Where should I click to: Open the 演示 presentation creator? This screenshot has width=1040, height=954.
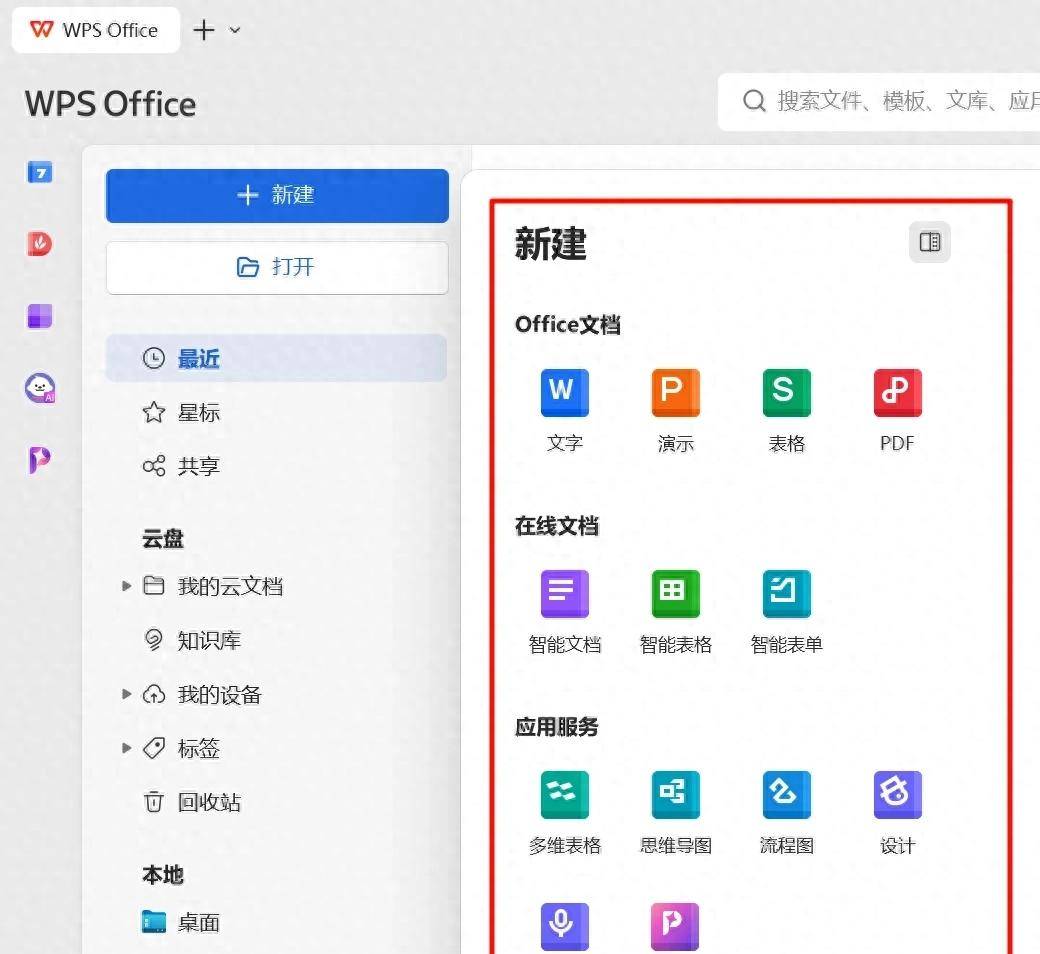click(x=675, y=392)
